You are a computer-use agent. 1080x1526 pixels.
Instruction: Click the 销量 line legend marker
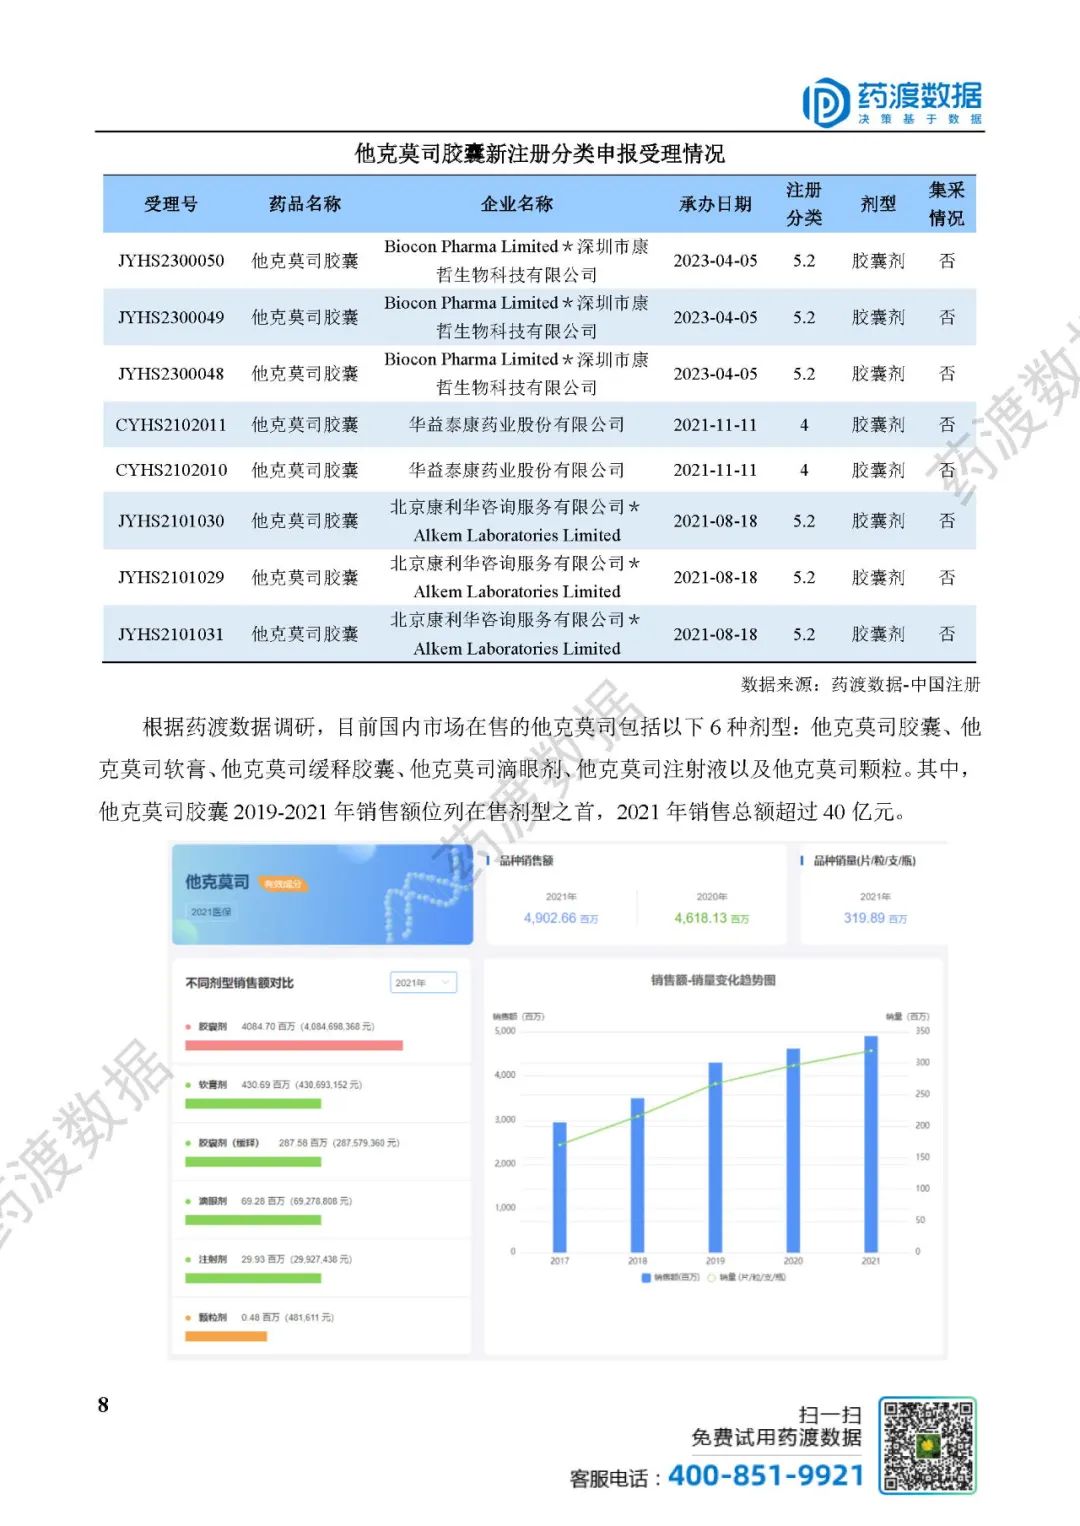[712, 1277]
